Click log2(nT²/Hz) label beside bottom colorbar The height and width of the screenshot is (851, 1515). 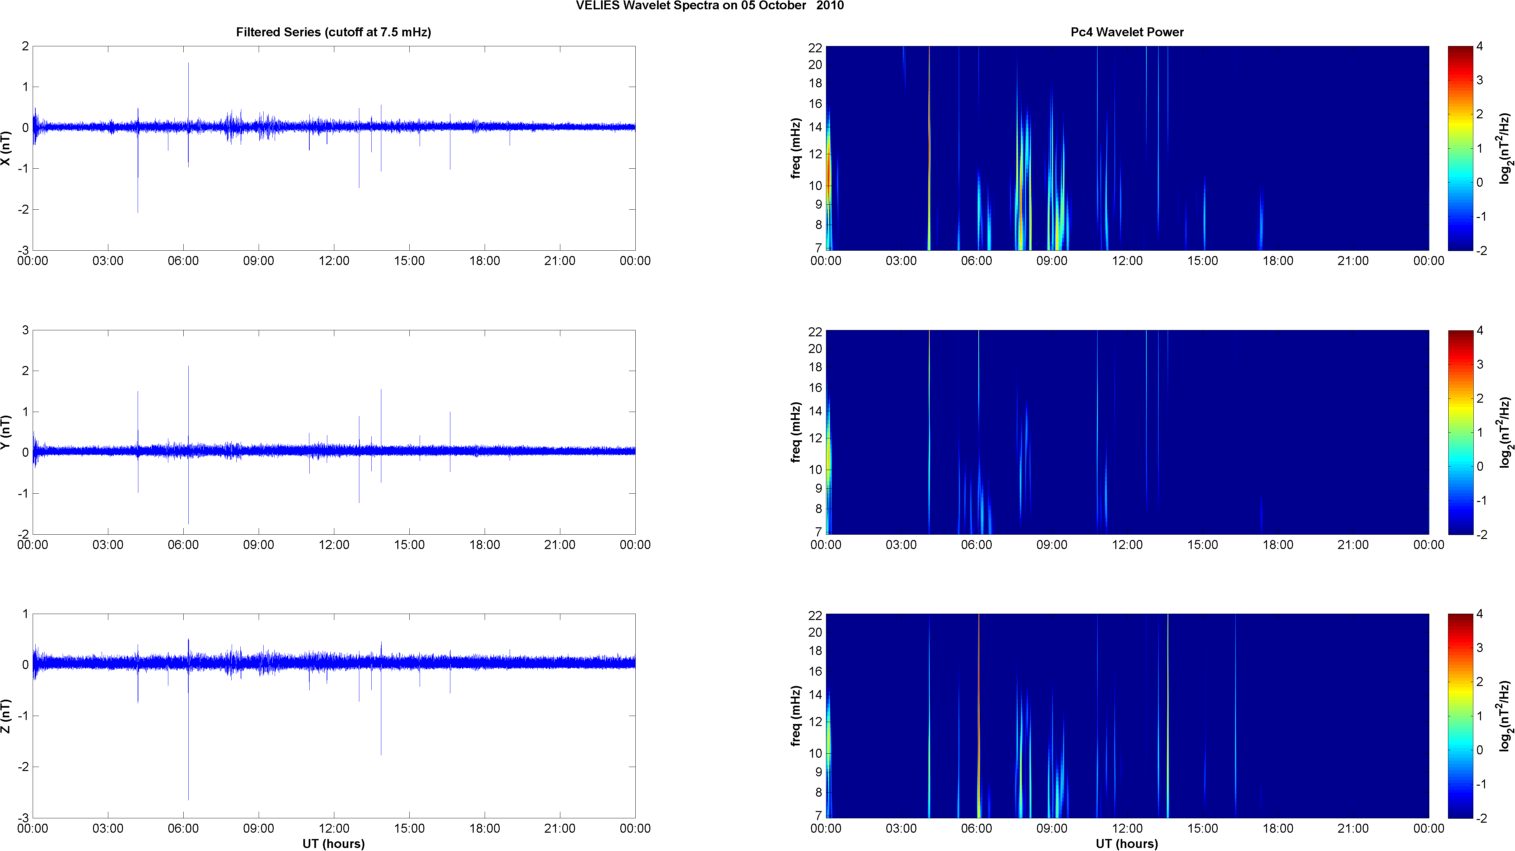pos(1505,716)
